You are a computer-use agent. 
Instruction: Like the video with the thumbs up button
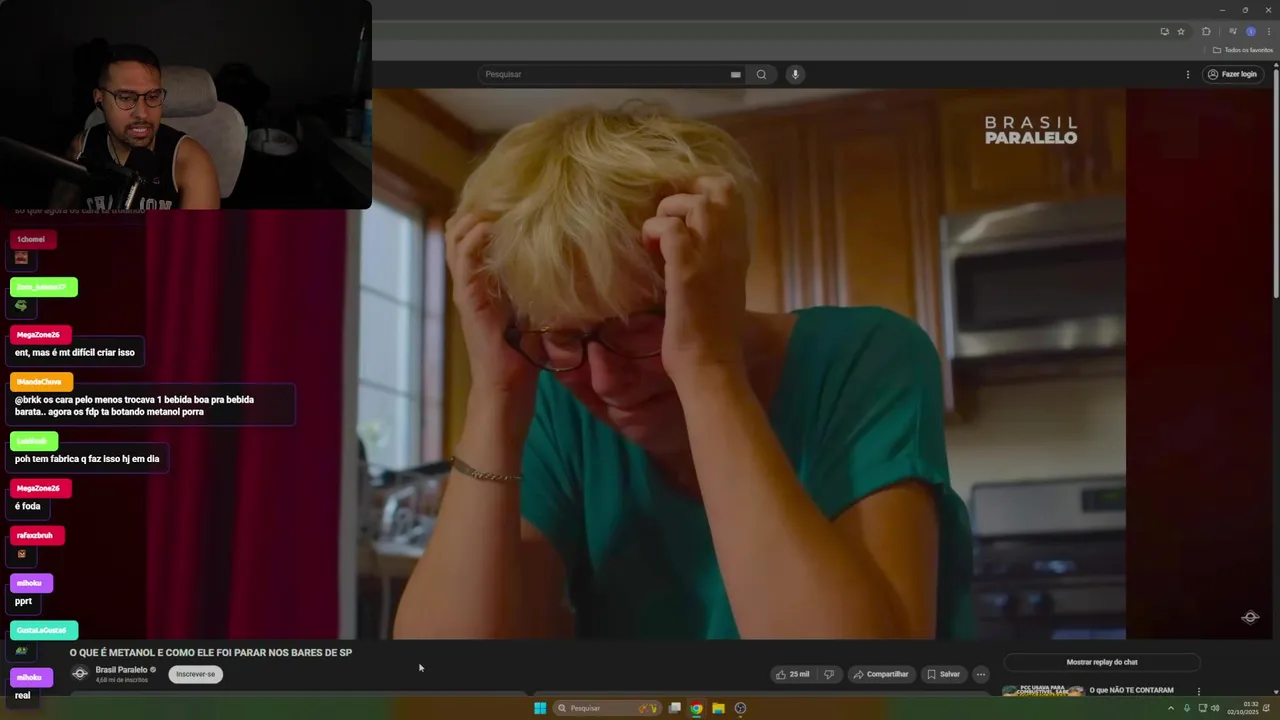tap(792, 674)
